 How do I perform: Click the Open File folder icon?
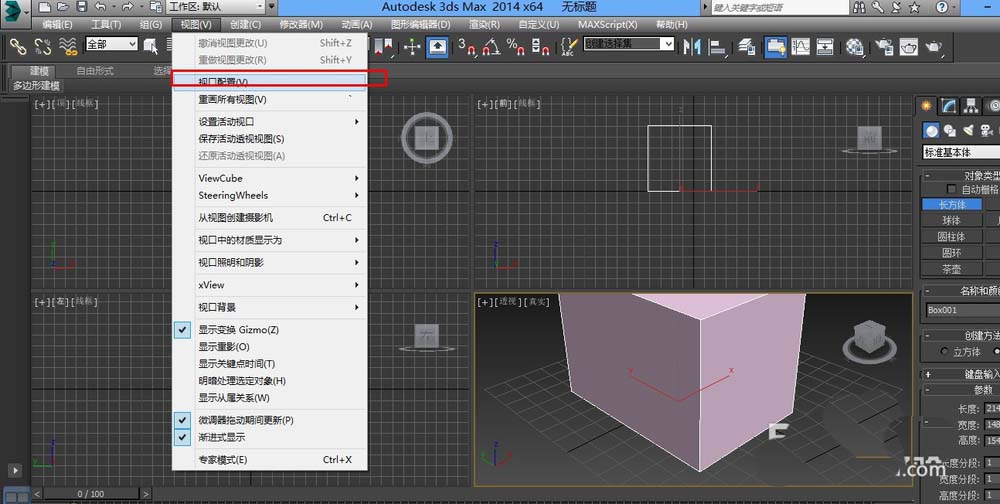[62, 7]
